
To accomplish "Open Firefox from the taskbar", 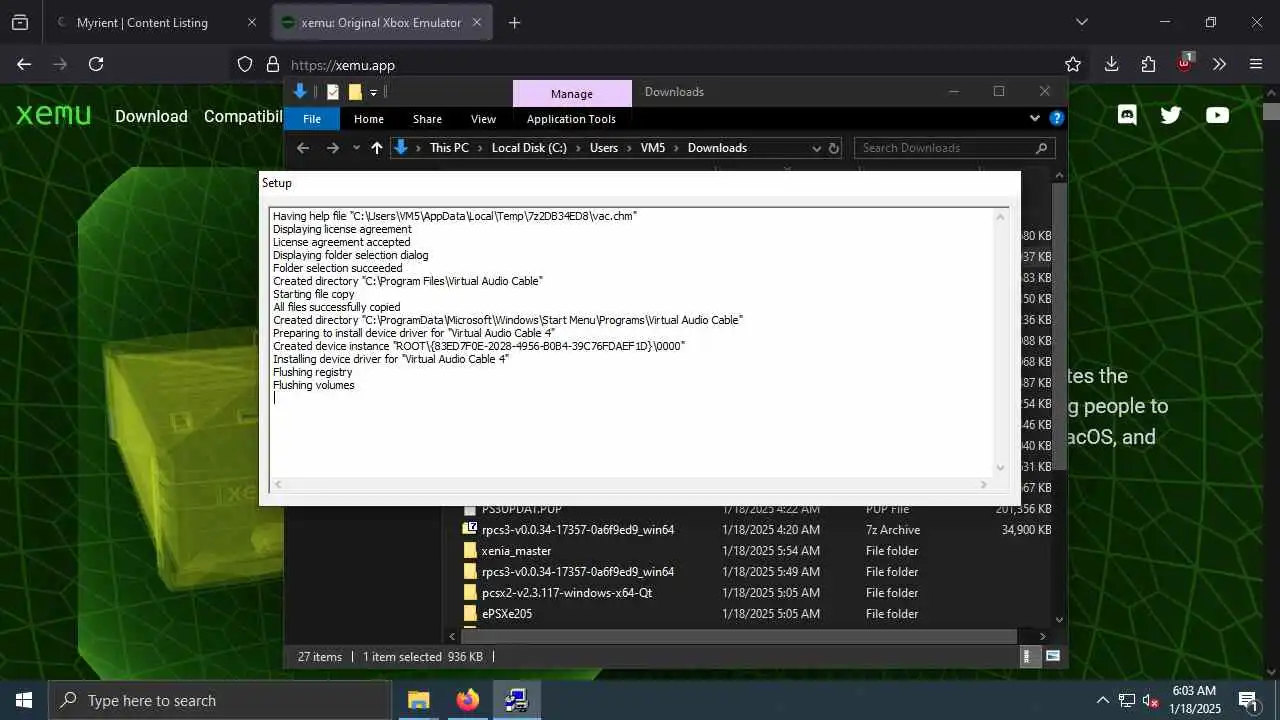I will pyautogui.click(x=467, y=700).
